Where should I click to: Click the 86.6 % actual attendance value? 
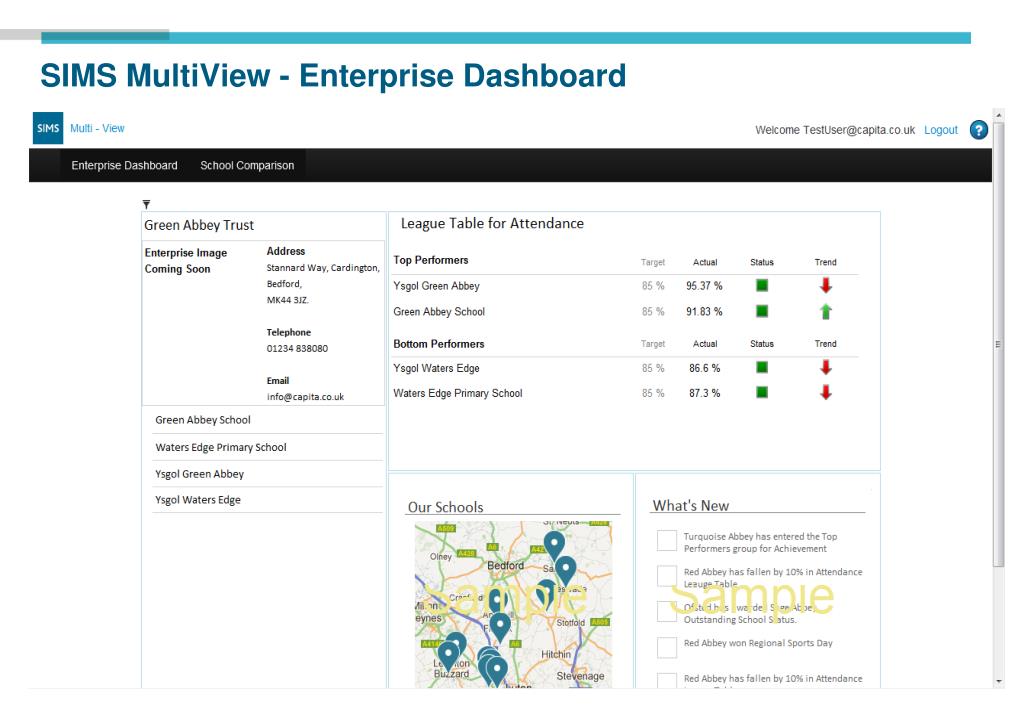click(x=705, y=368)
